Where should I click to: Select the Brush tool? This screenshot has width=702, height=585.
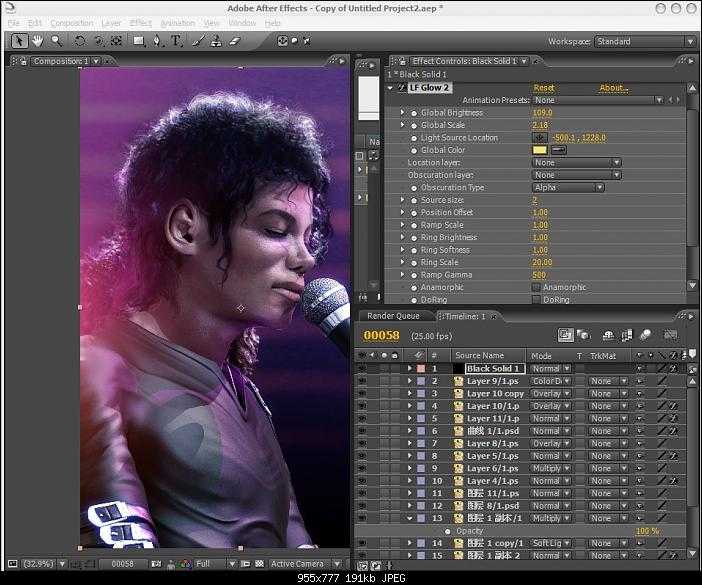[198, 41]
